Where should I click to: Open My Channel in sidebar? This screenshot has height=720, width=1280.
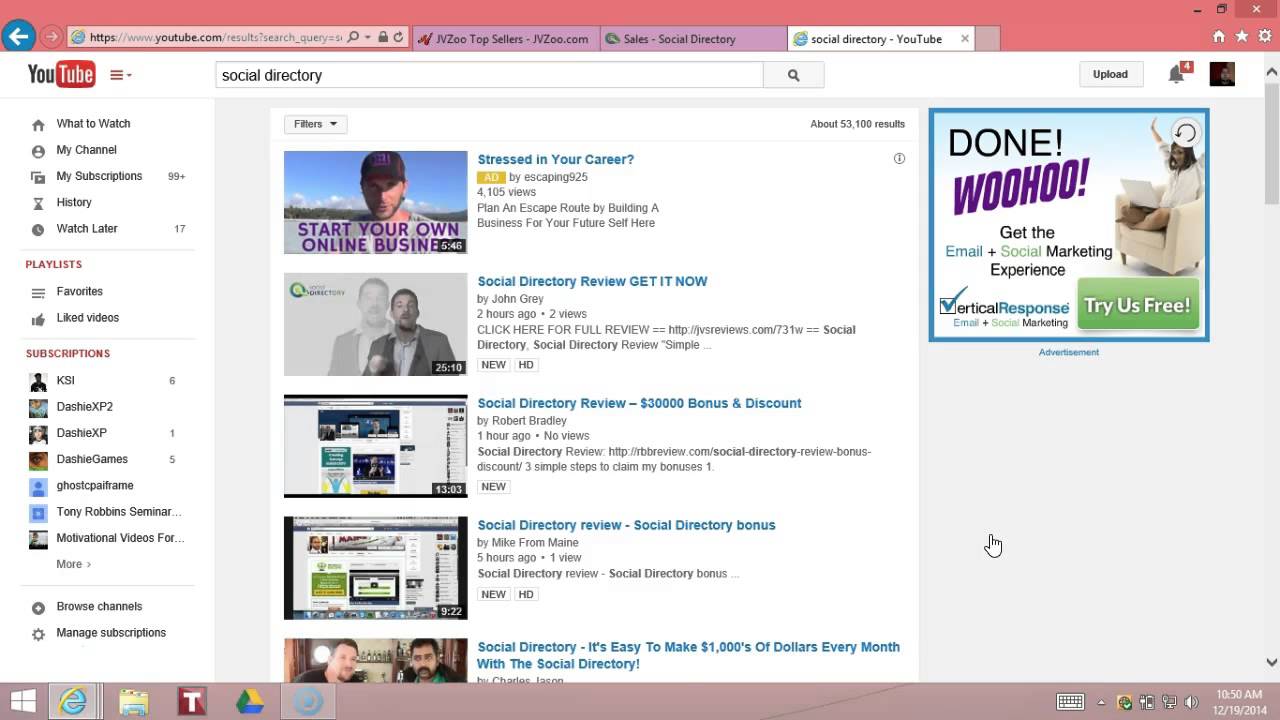86,150
